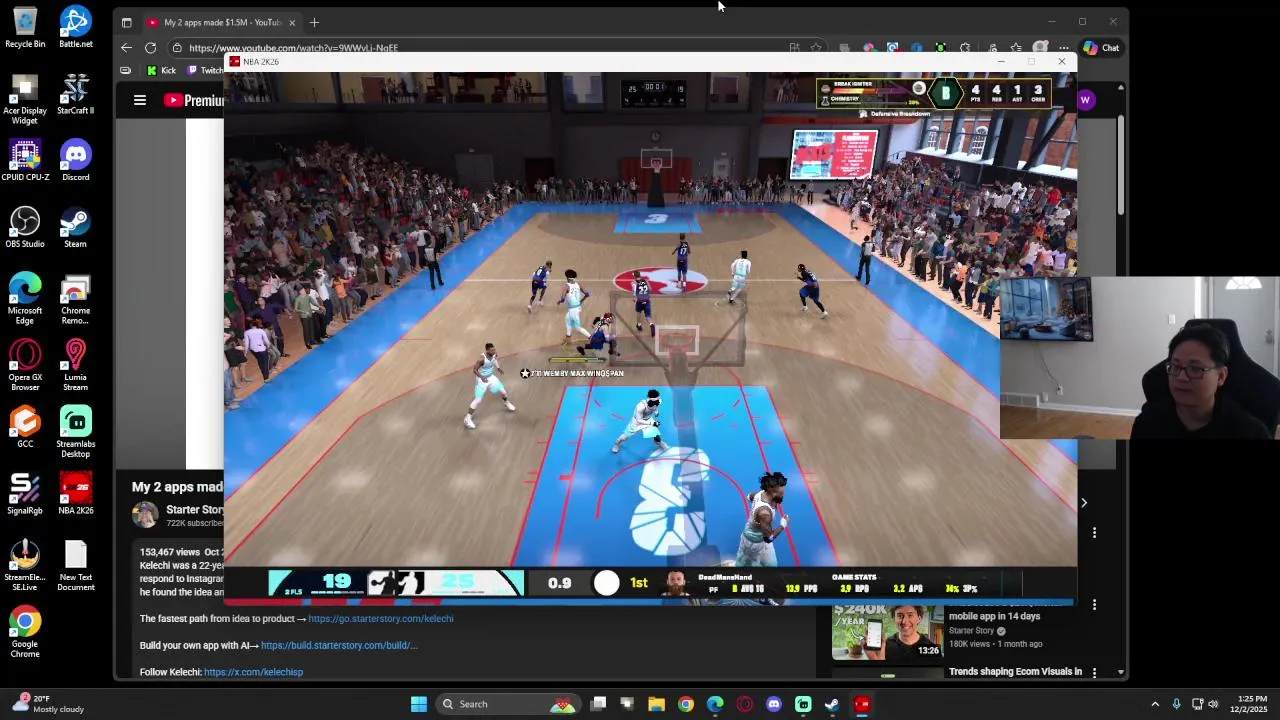This screenshot has height=720, width=1280.
Task: Open the browser tab actions menu
Action: tap(126, 22)
